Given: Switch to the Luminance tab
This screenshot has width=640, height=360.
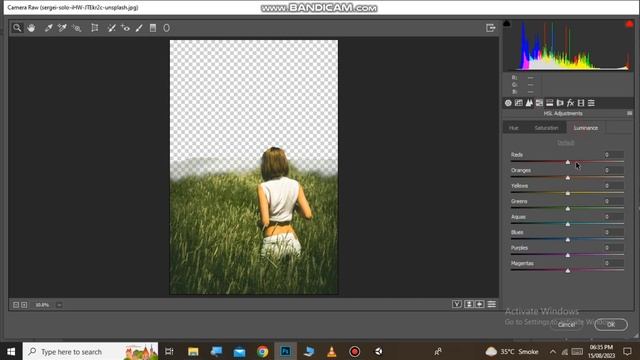Looking at the screenshot, I should pos(585,128).
